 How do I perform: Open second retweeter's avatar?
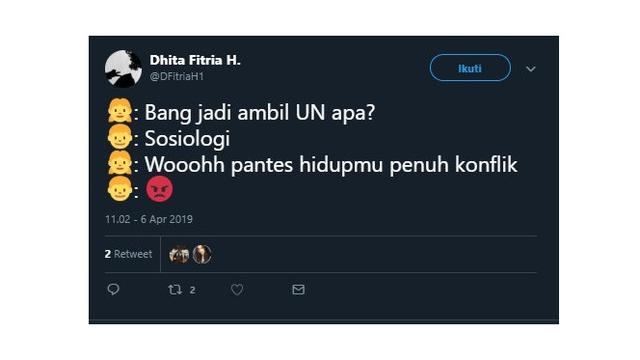pyautogui.click(x=202, y=254)
